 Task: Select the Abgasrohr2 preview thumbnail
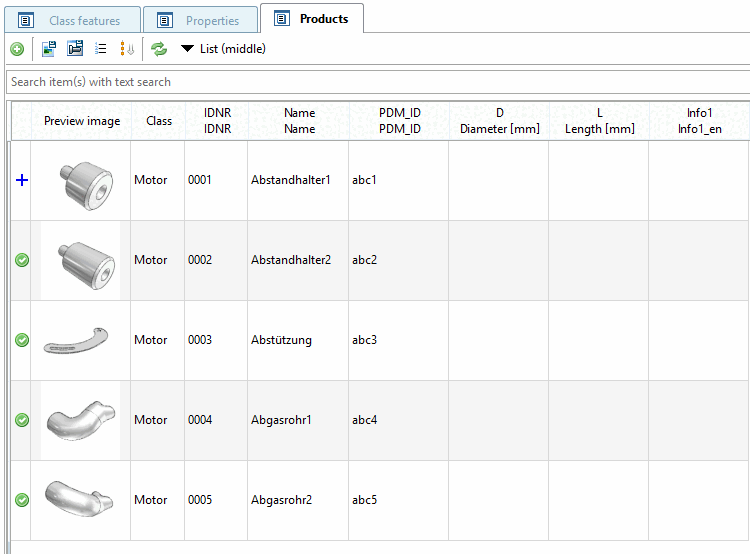(x=79, y=499)
